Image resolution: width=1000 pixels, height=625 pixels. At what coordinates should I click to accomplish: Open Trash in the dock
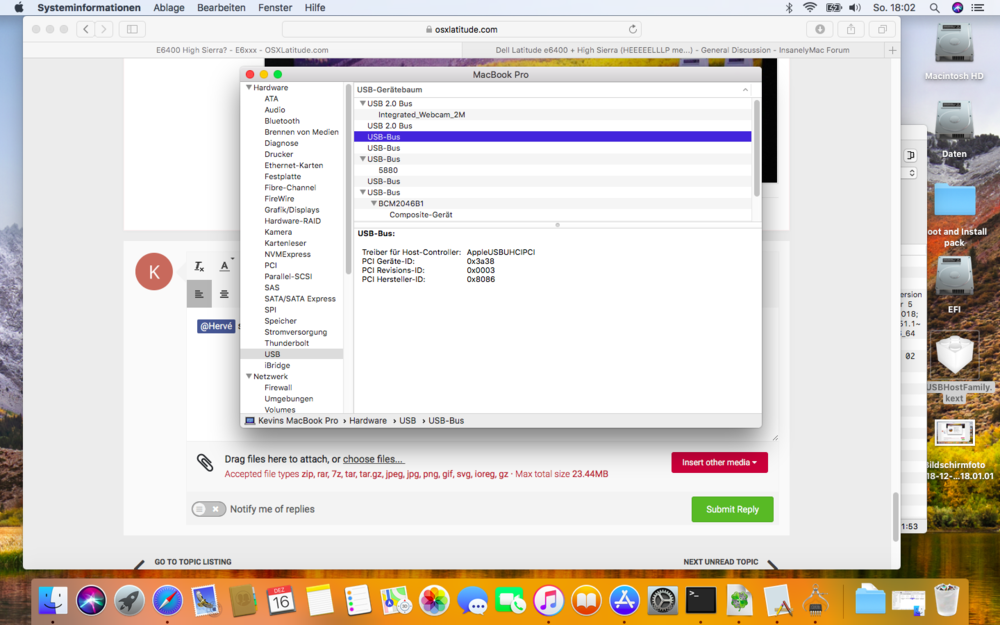point(946,601)
